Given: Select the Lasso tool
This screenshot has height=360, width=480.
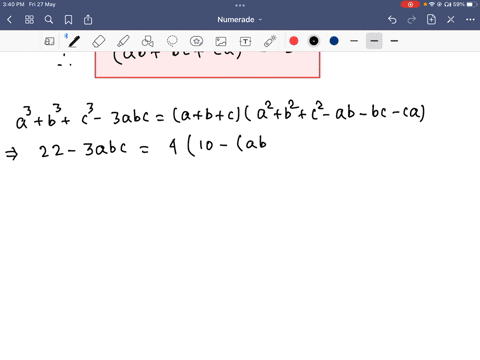Looking at the screenshot, I should tap(172, 41).
